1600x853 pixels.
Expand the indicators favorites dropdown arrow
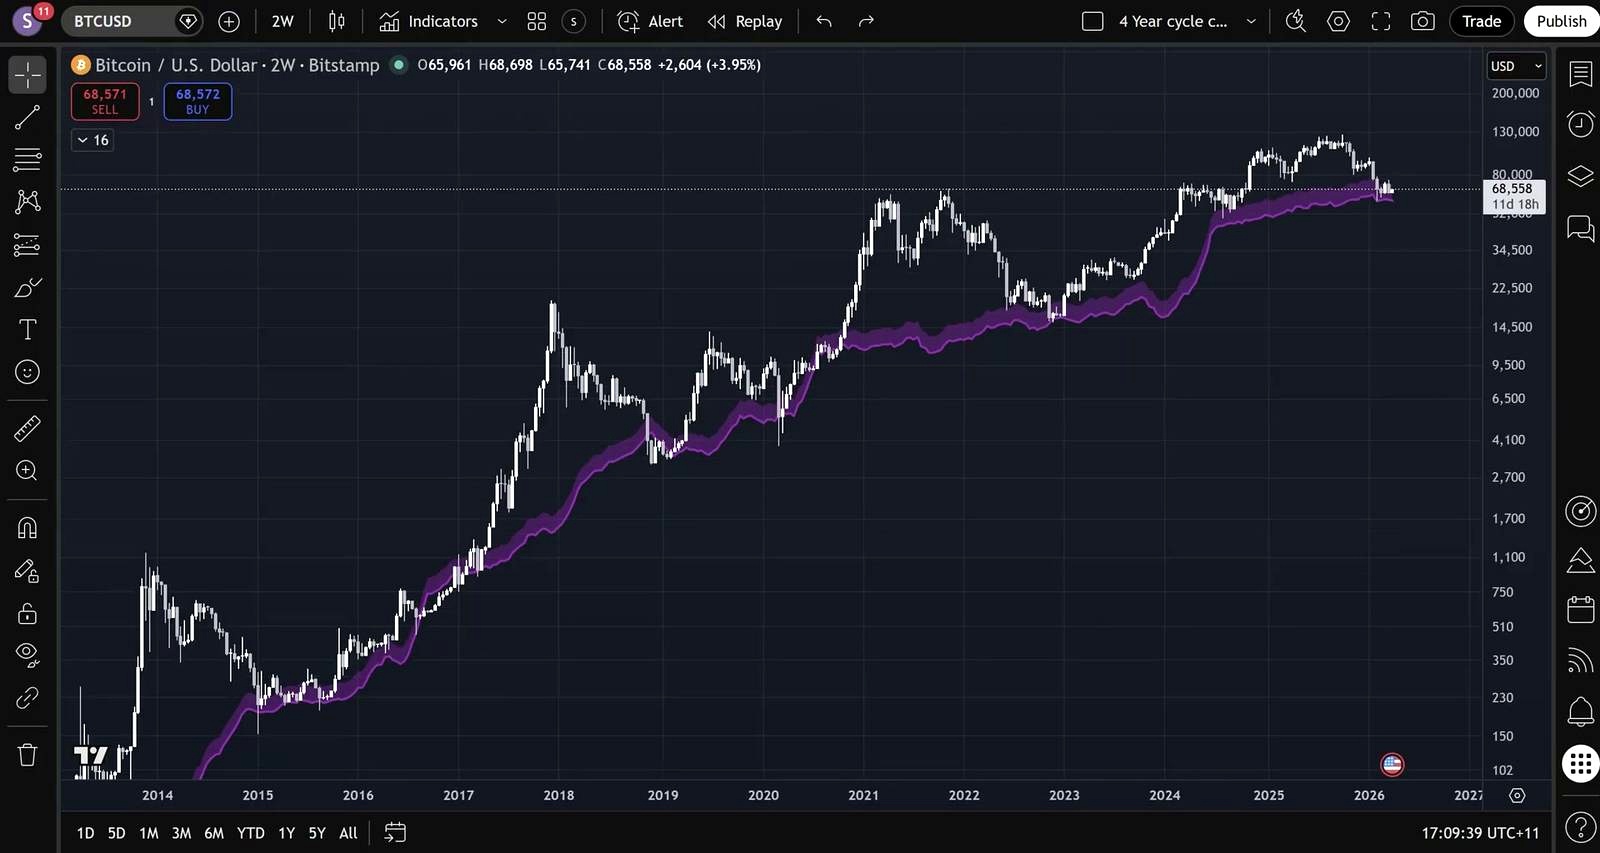click(x=502, y=21)
